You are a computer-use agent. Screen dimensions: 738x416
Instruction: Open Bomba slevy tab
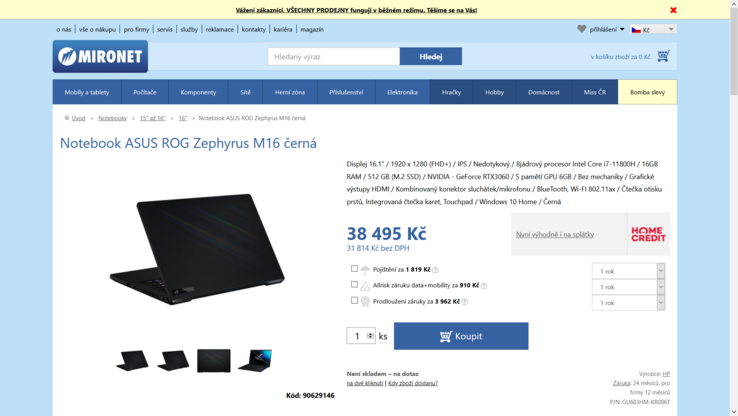[648, 92]
